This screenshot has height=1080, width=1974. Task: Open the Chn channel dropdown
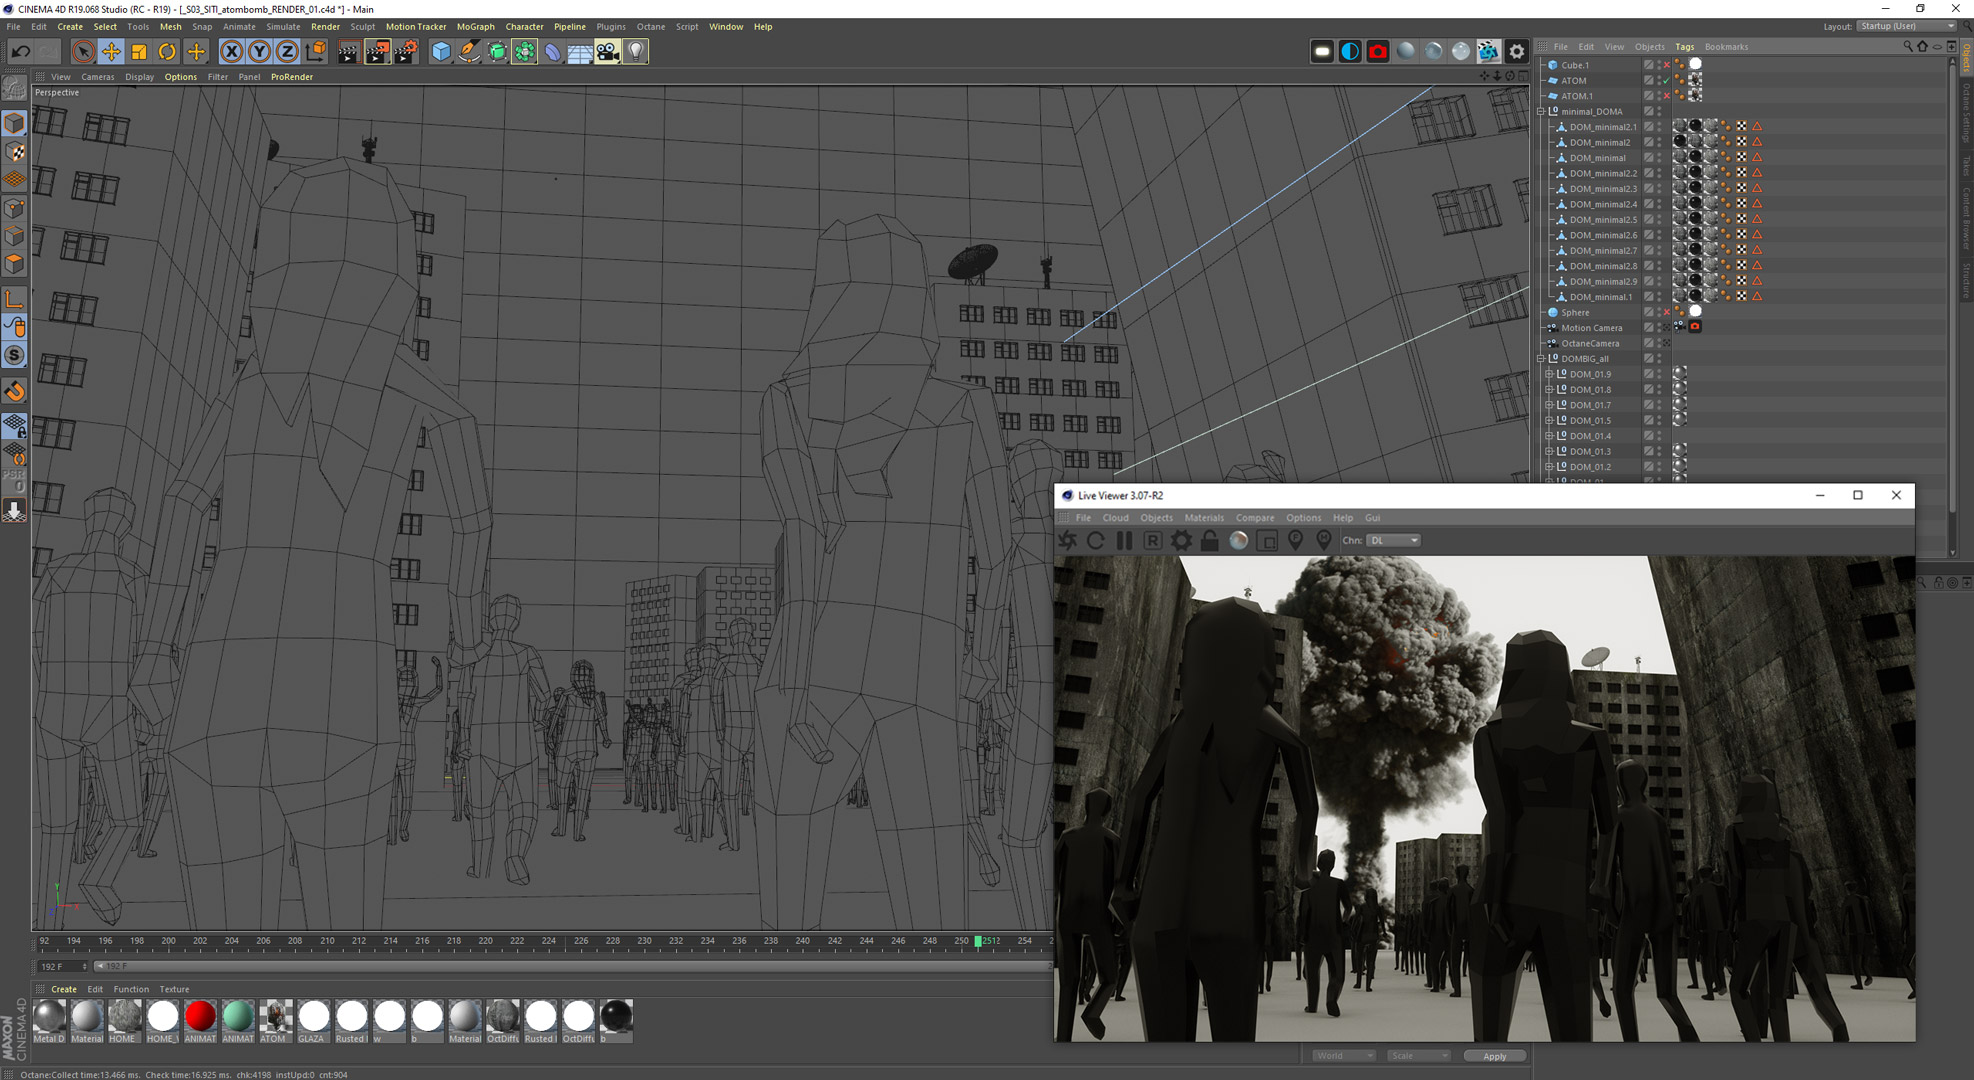[1394, 540]
